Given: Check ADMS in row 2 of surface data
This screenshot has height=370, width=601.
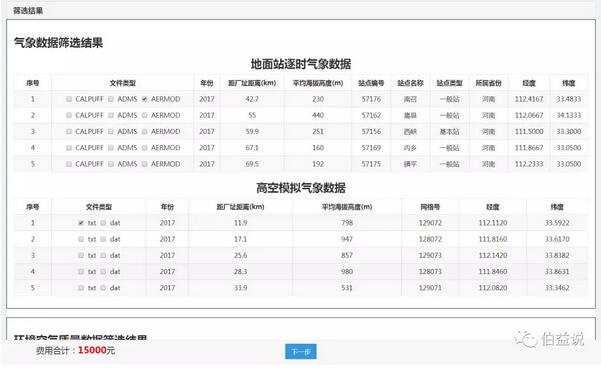Looking at the screenshot, I should tap(111, 115).
